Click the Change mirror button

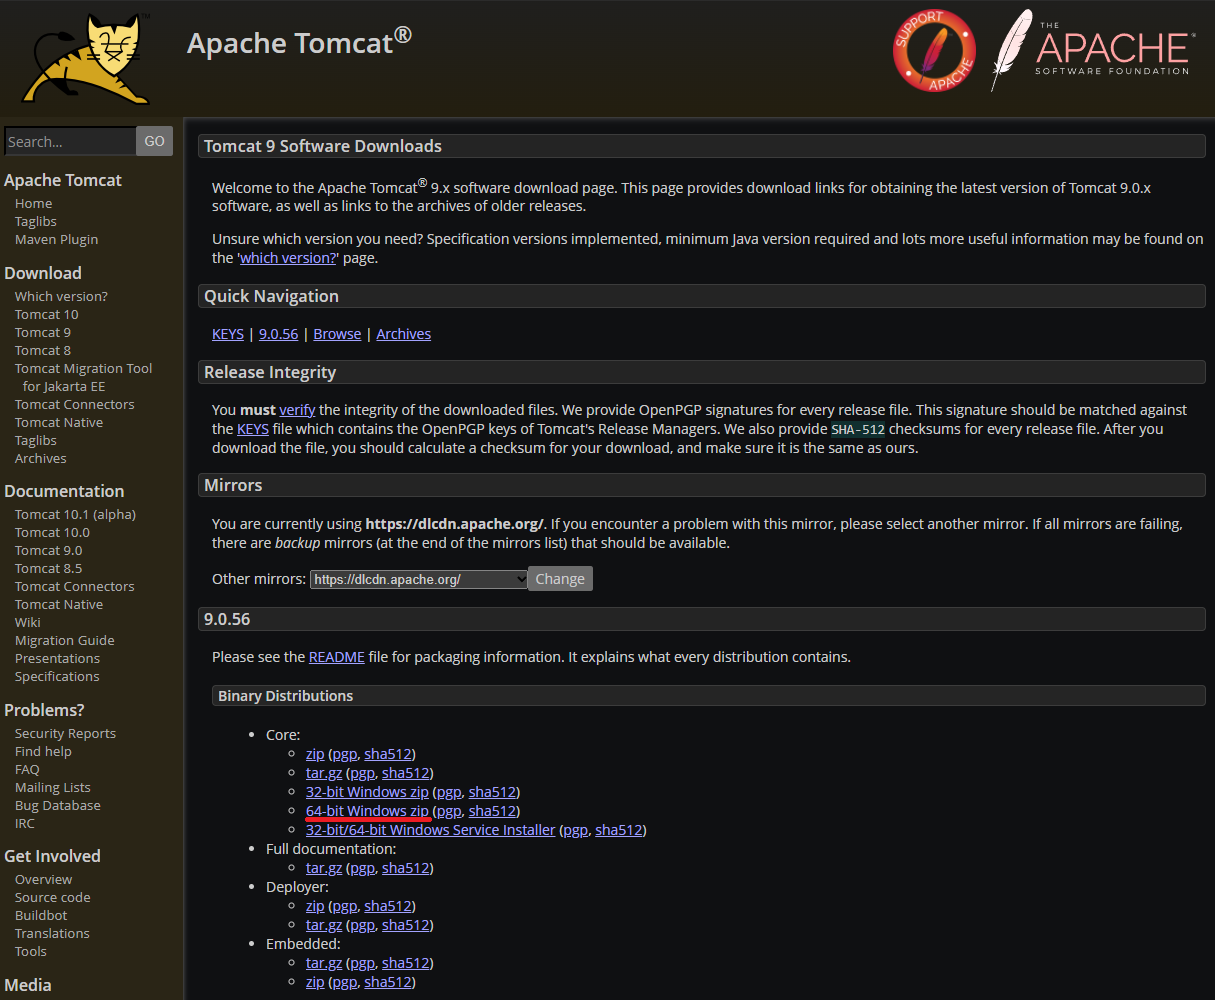click(560, 579)
